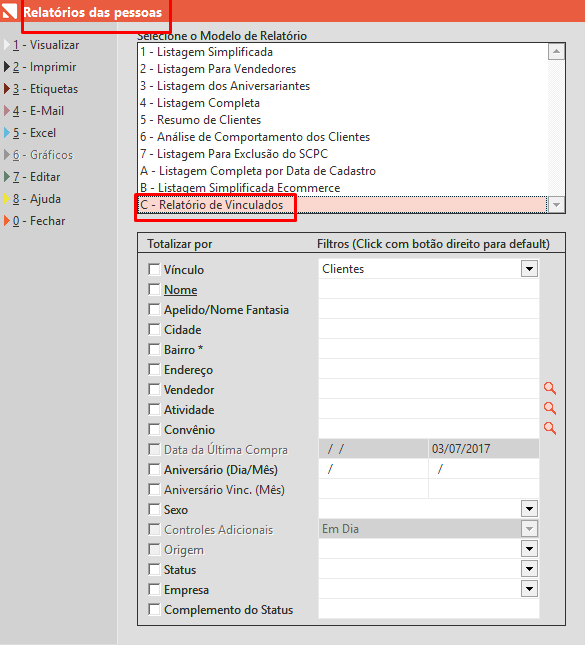587x656 pixels.
Task: Tick Aniversário (Dia/Mês) checkbox
Action: pos(154,469)
